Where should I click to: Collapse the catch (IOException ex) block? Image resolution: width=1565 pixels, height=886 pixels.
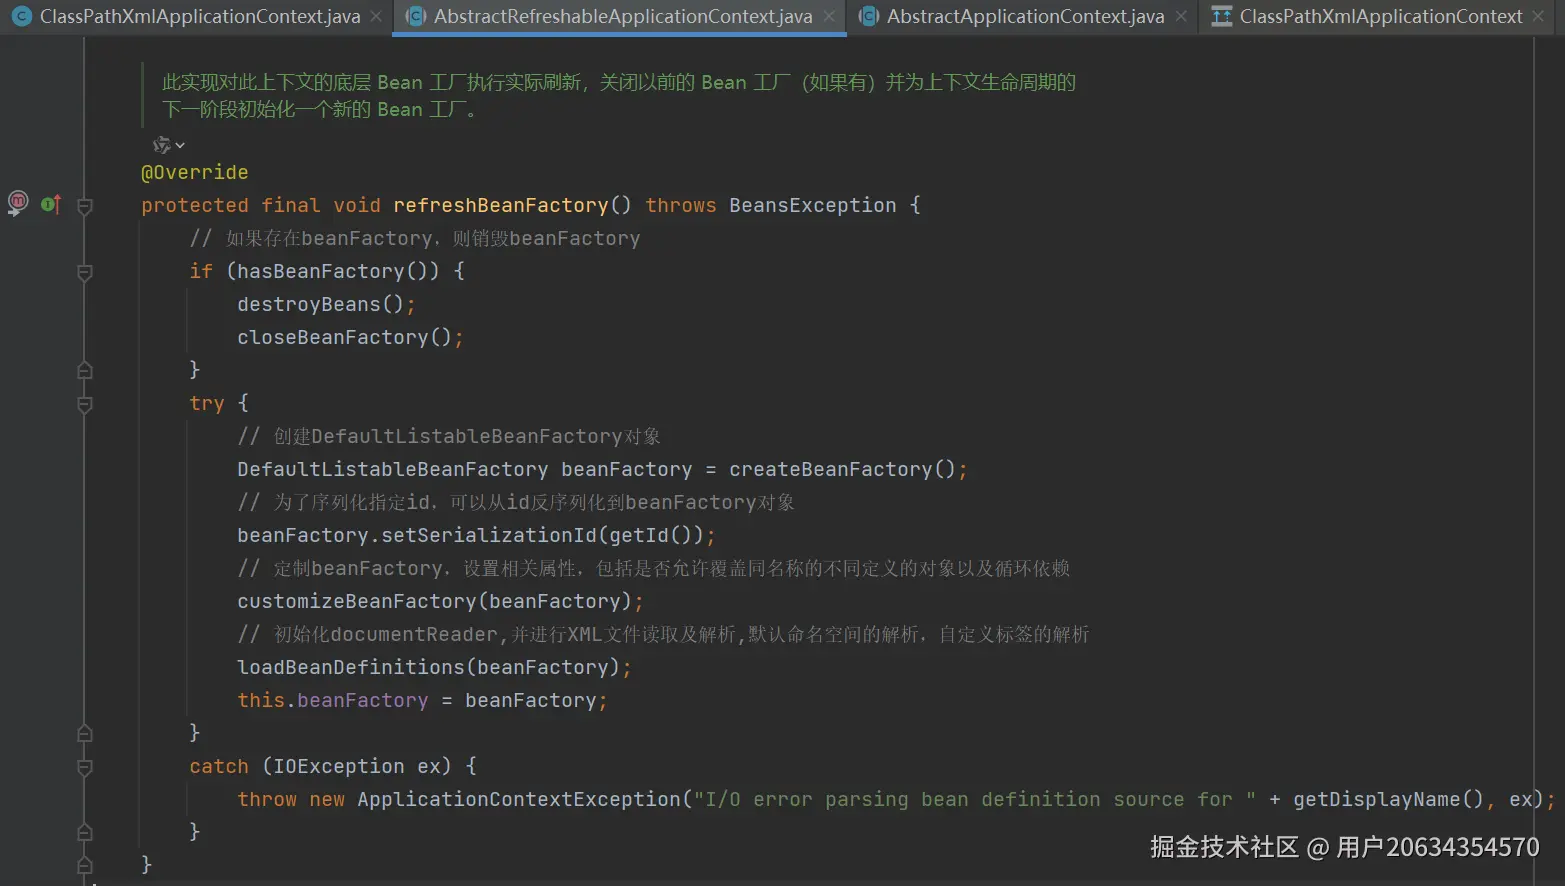pos(85,767)
